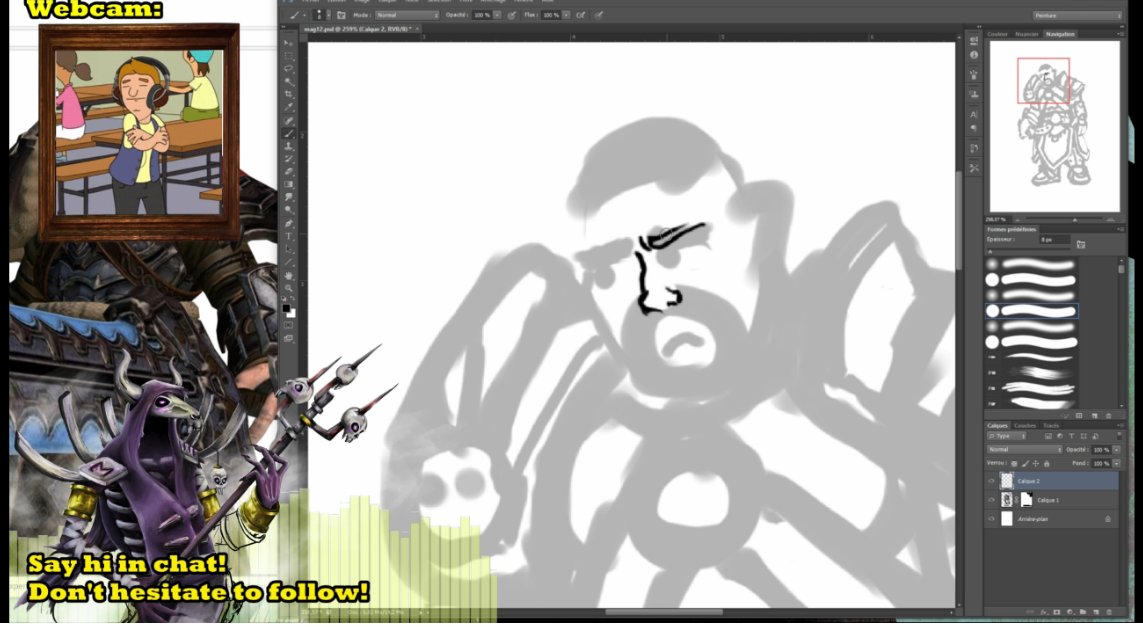Select the Smudge/Blur tool
Image resolution: width=1143 pixels, height=627 pixels.
(288, 196)
